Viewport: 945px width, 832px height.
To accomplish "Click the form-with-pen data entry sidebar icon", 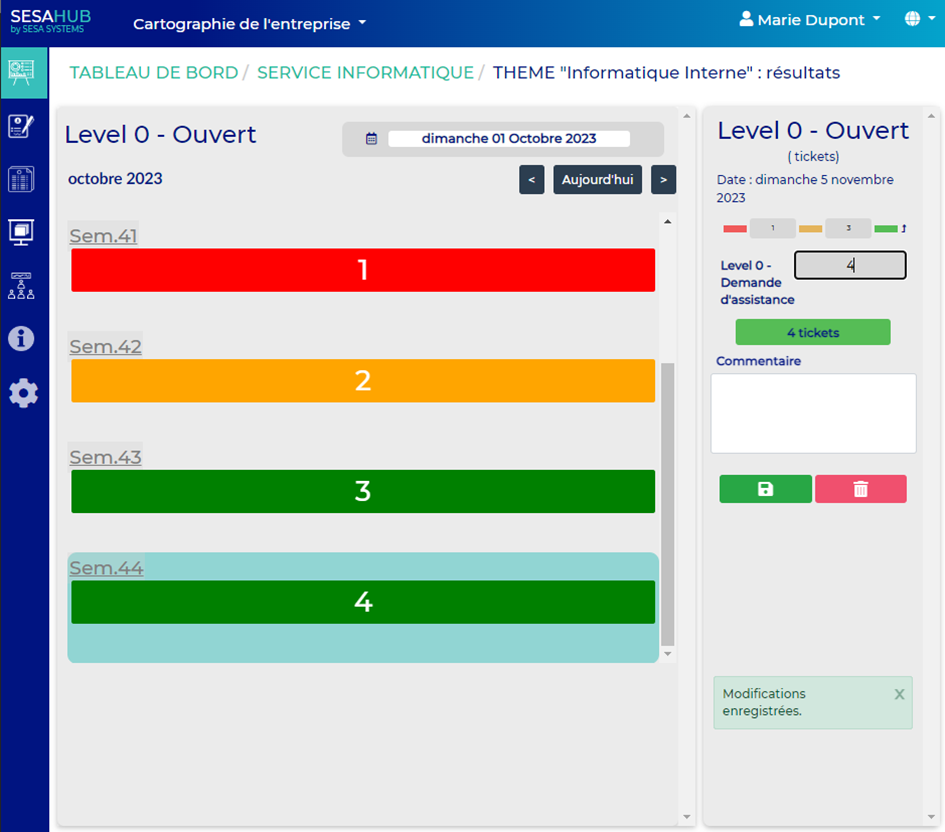I will tap(22, 126).
